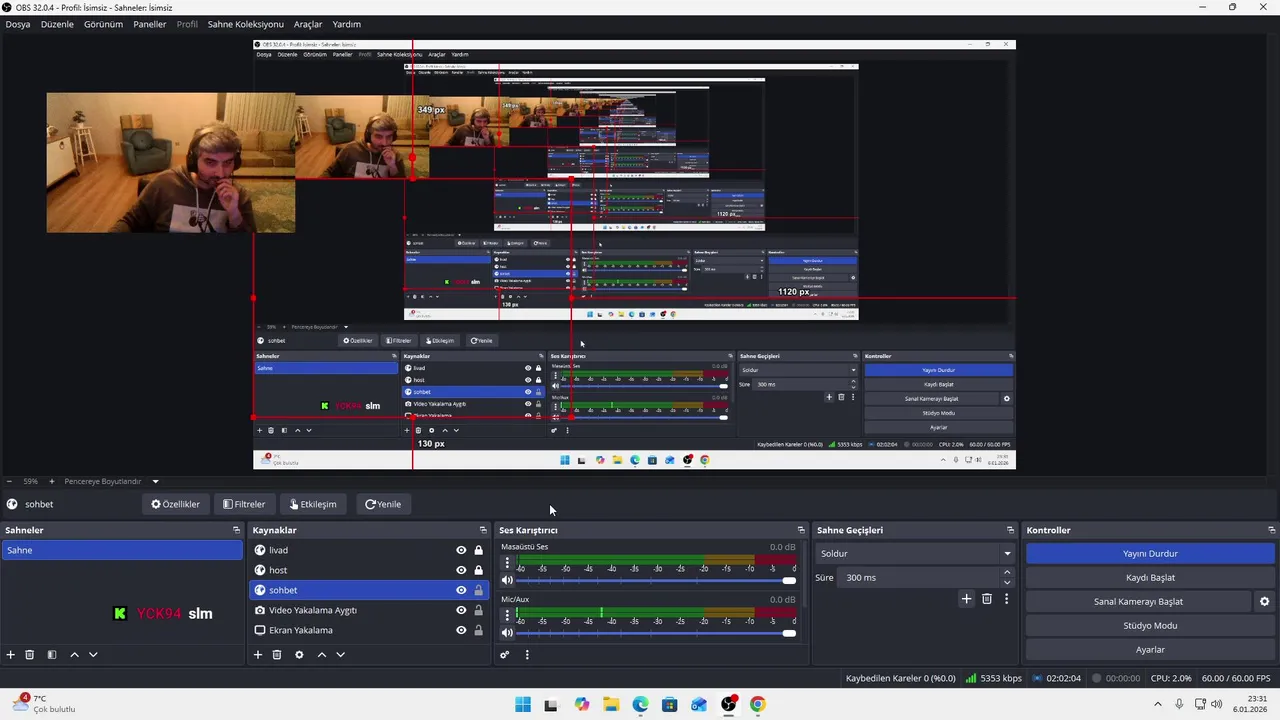
Task: Hide Ekran Yakalama source eye icon
Action: (461, 630)
